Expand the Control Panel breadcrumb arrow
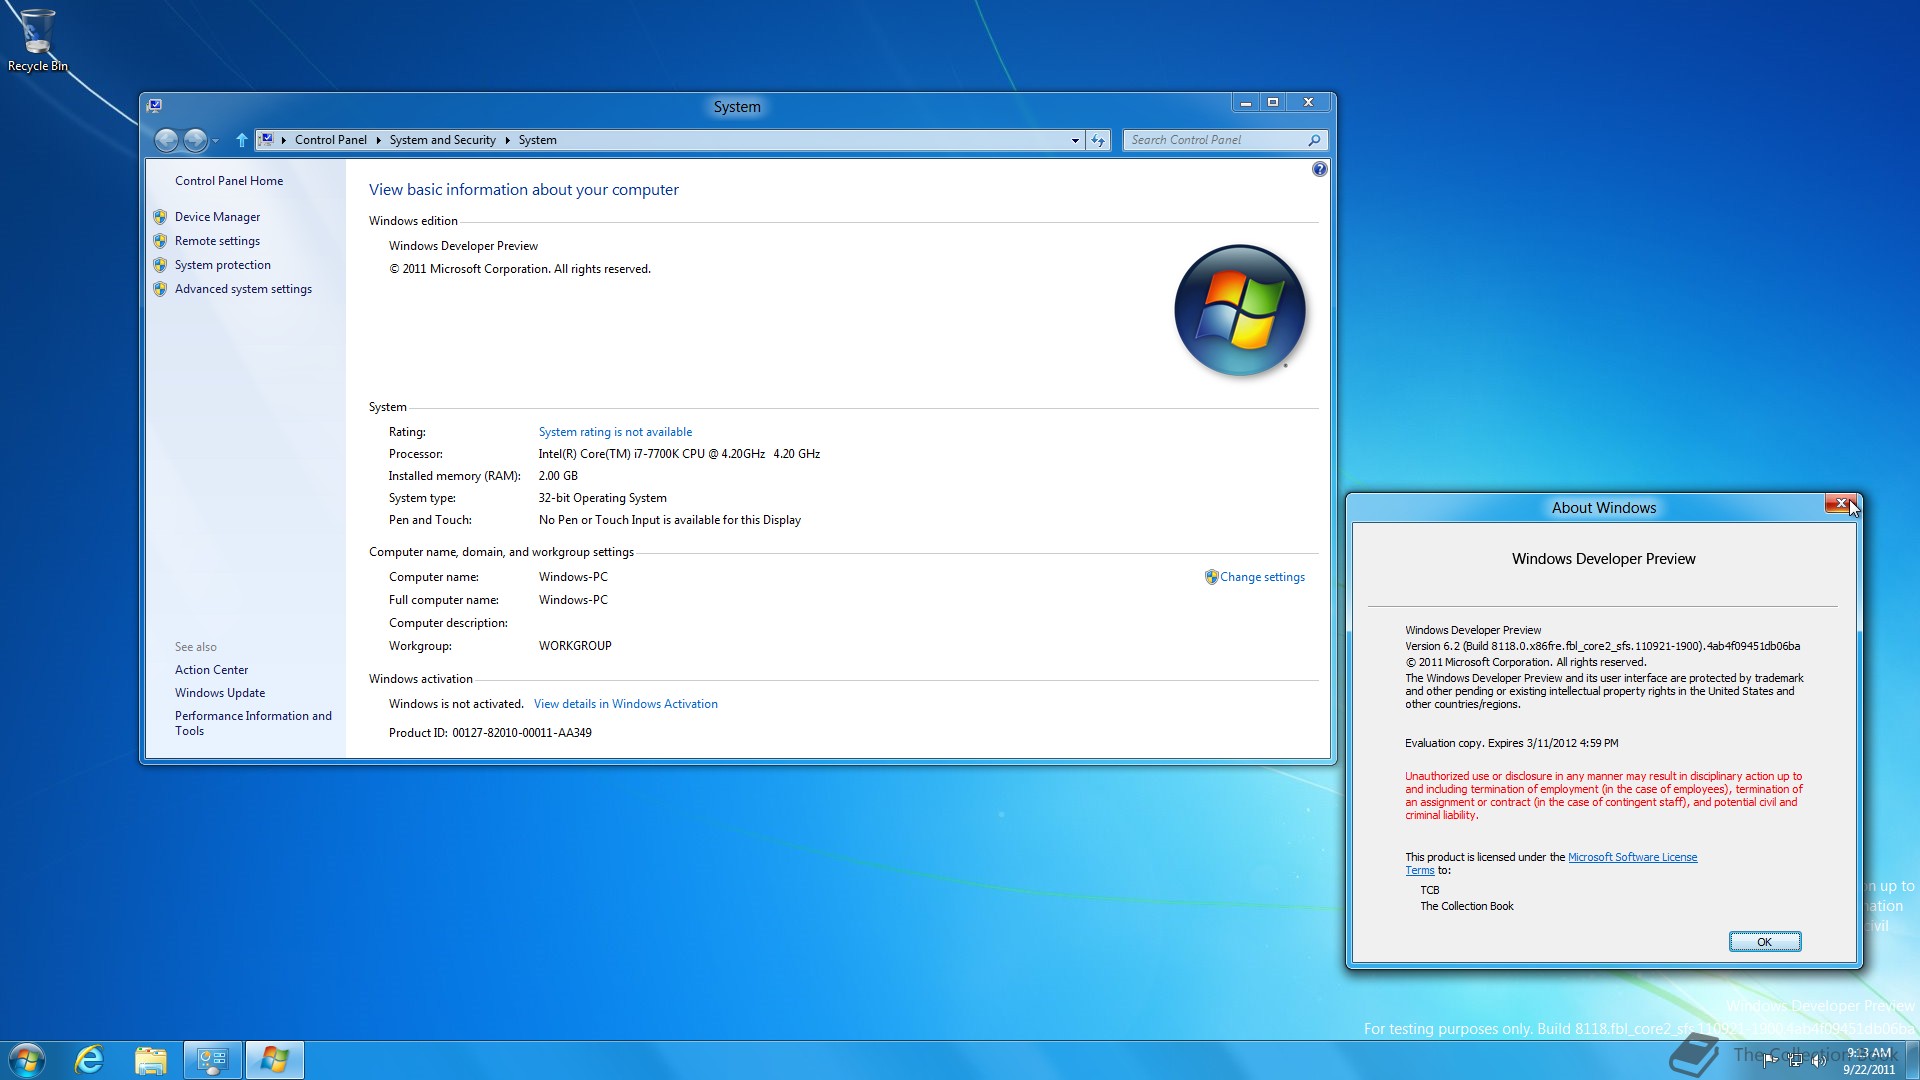1920x1080 pixels. [379, 141]
